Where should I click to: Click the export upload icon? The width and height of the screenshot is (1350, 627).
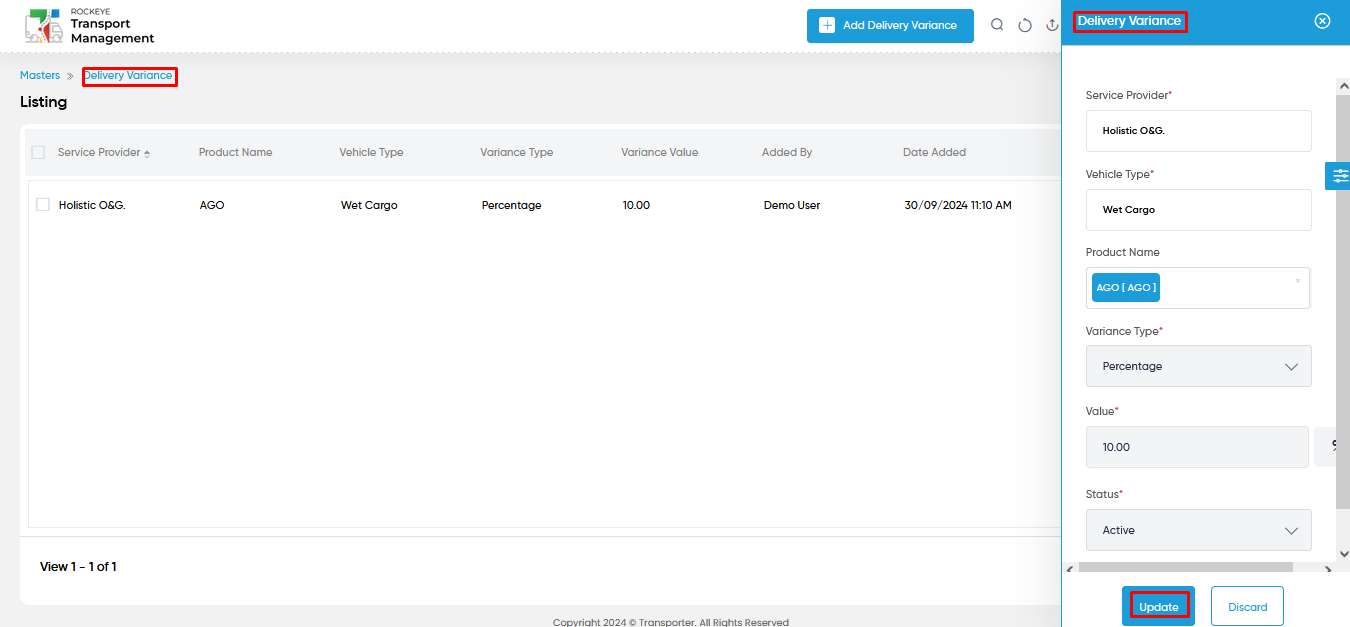tap(1052, 25)
